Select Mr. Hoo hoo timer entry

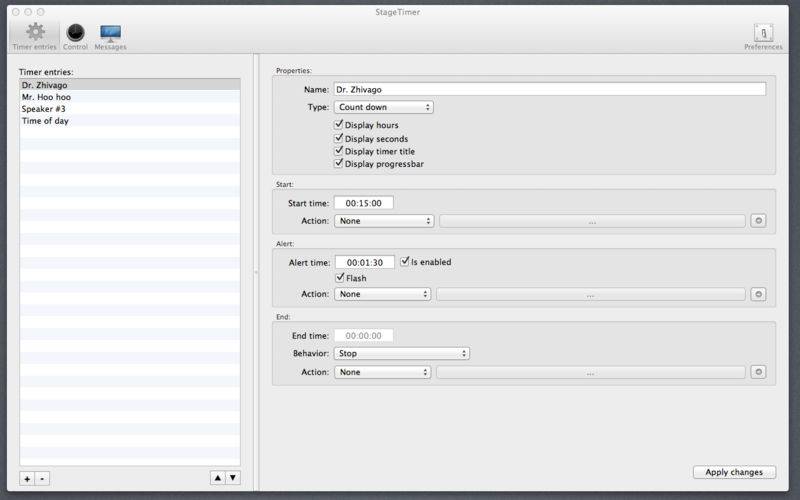[x=46, y=97]
